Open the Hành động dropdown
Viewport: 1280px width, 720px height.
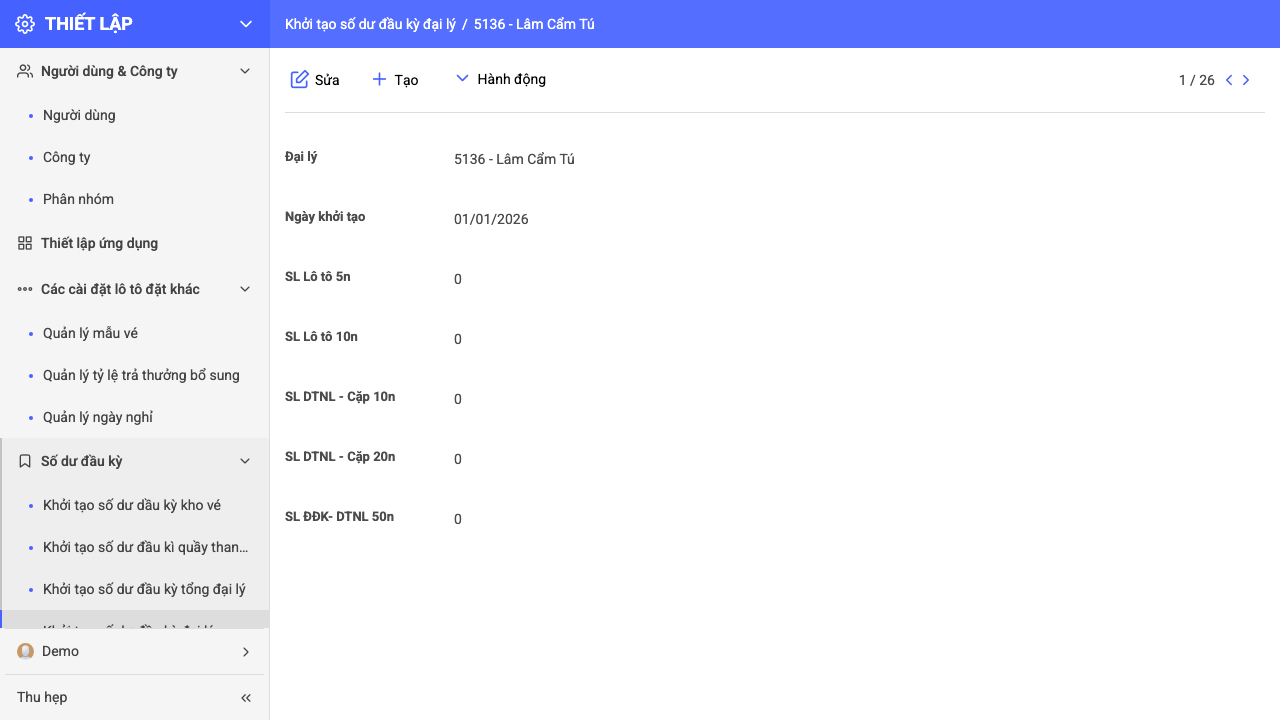pos(500,79)
